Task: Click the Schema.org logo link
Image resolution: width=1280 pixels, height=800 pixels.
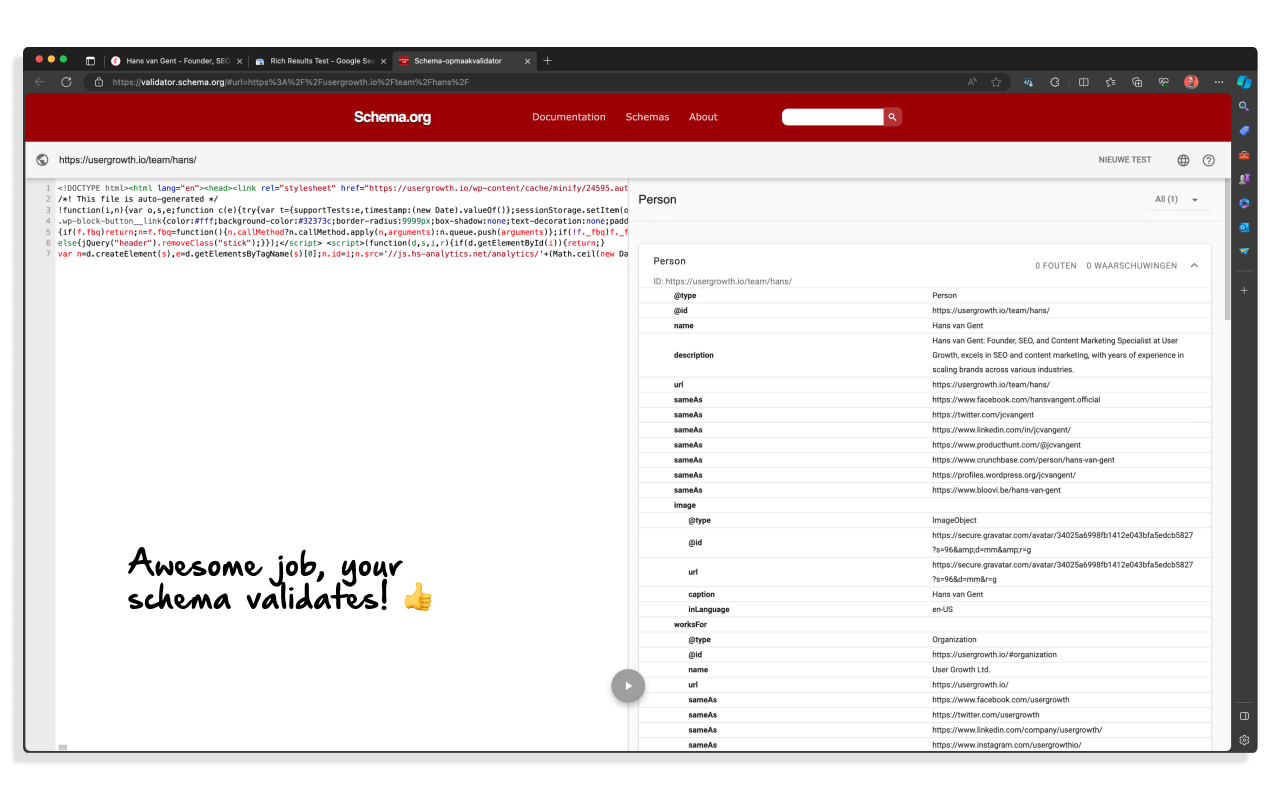Action: point(392,117)
